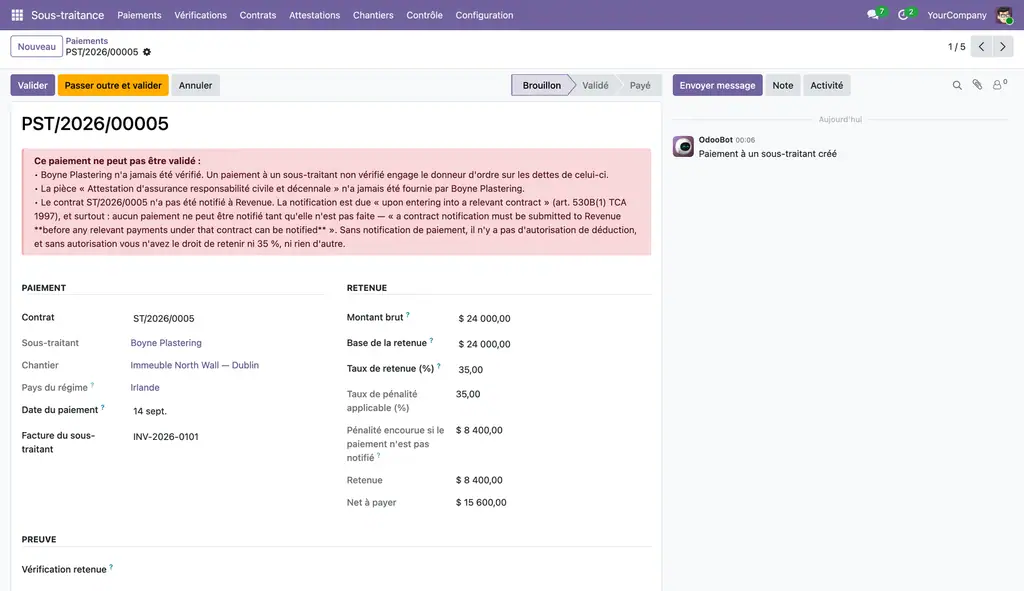Open the conversations messages icon

click(x=872, y=15)
